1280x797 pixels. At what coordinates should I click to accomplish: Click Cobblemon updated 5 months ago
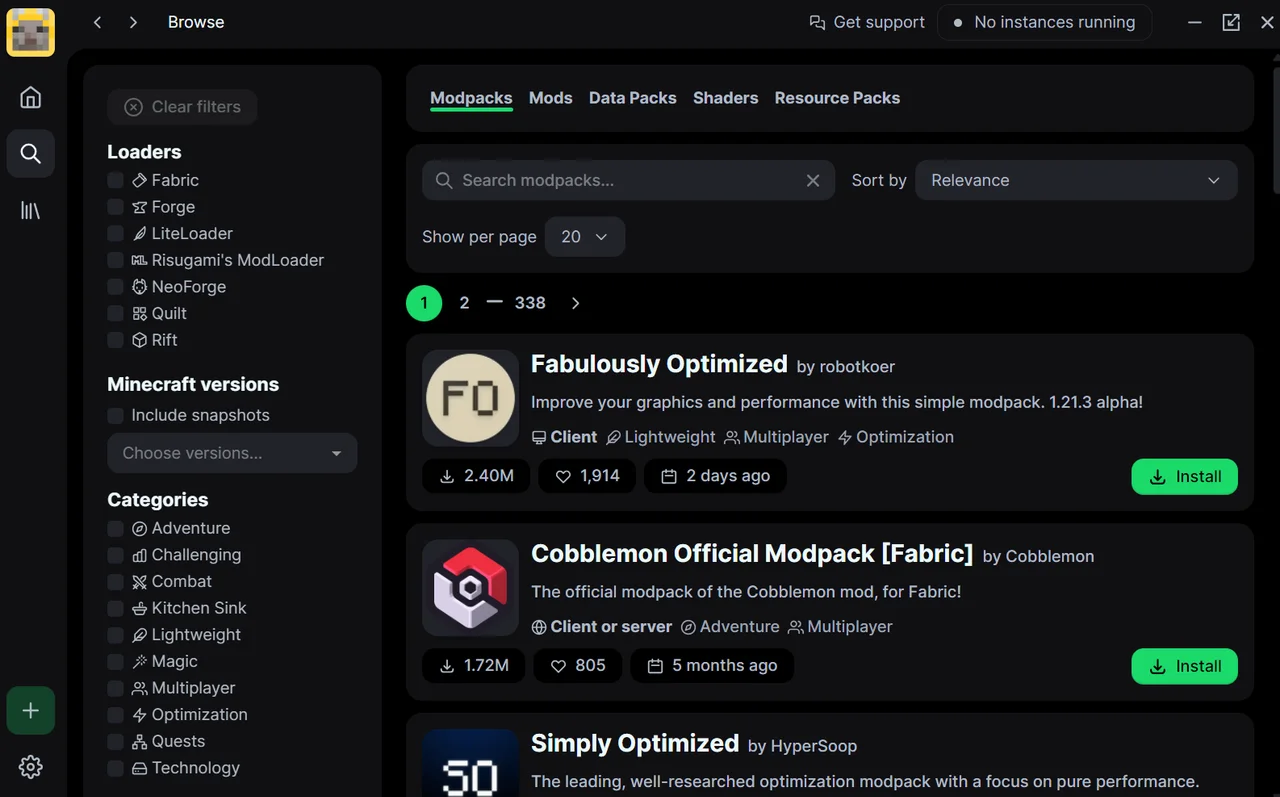(x=712, y=666)
